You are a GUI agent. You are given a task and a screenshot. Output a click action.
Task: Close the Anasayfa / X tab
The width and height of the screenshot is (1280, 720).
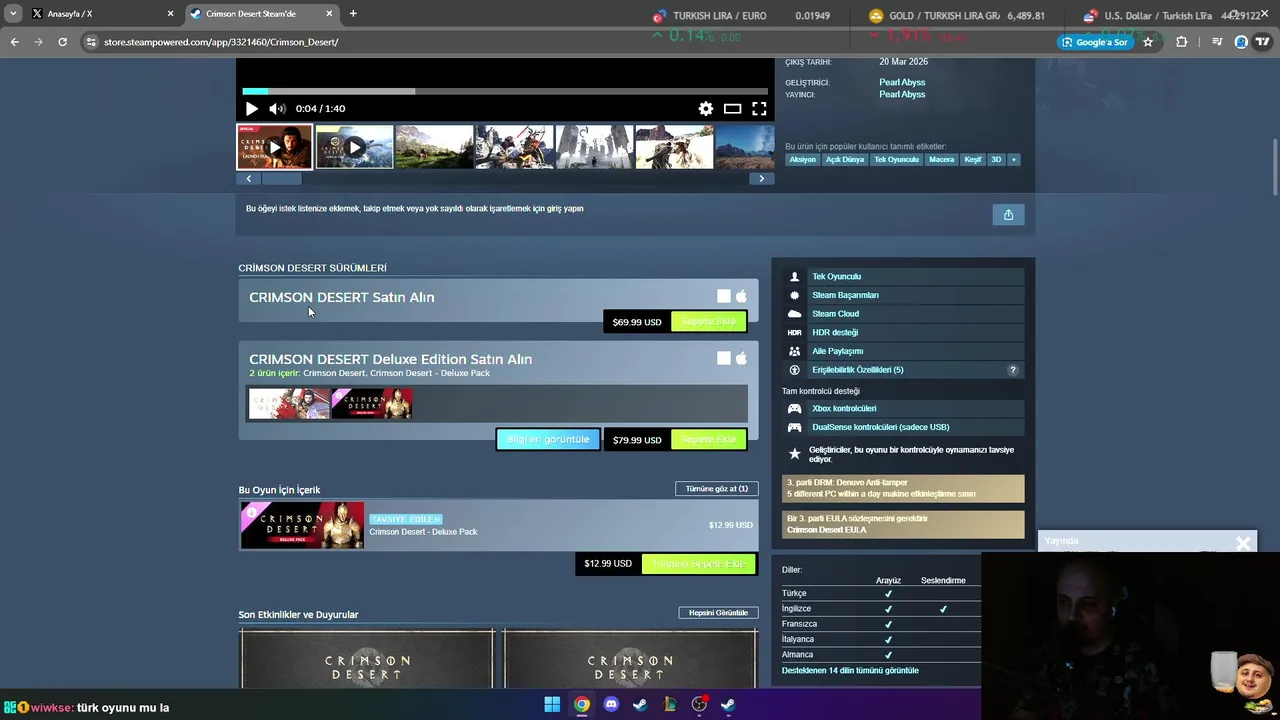tap(170, 14)
